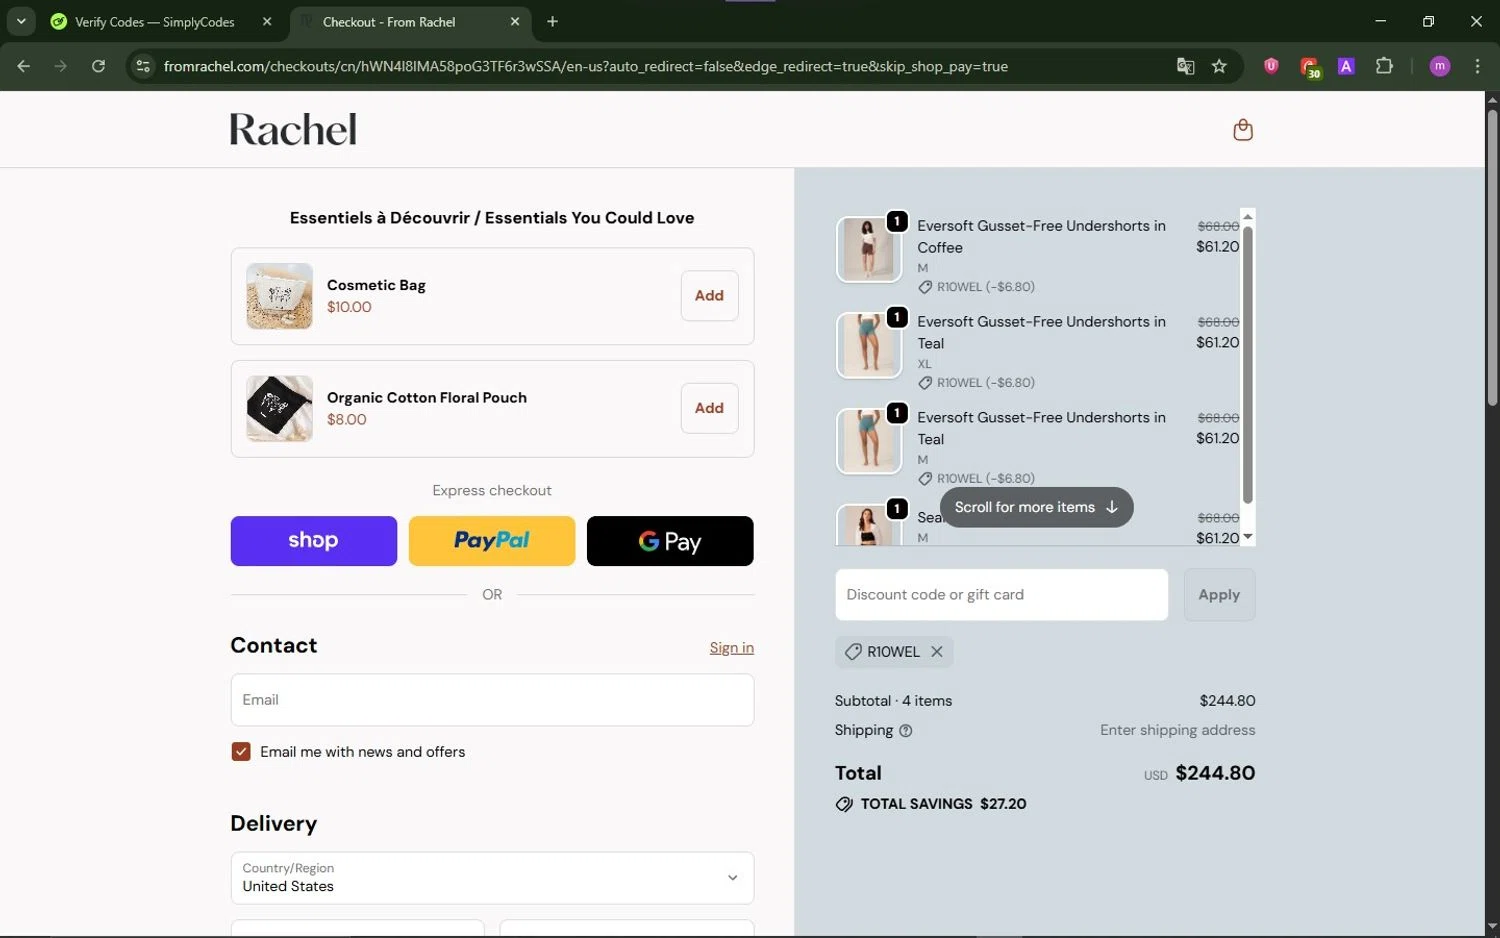
Task: Click down arrow of items list scrollbar
Action: click(x=1247, y=537)
